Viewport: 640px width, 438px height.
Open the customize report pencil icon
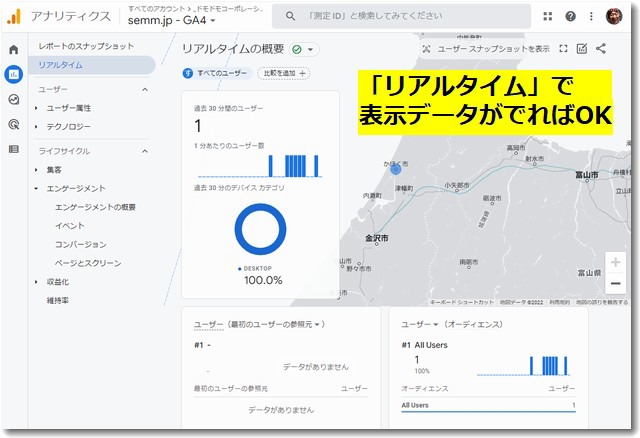point(582,49)
